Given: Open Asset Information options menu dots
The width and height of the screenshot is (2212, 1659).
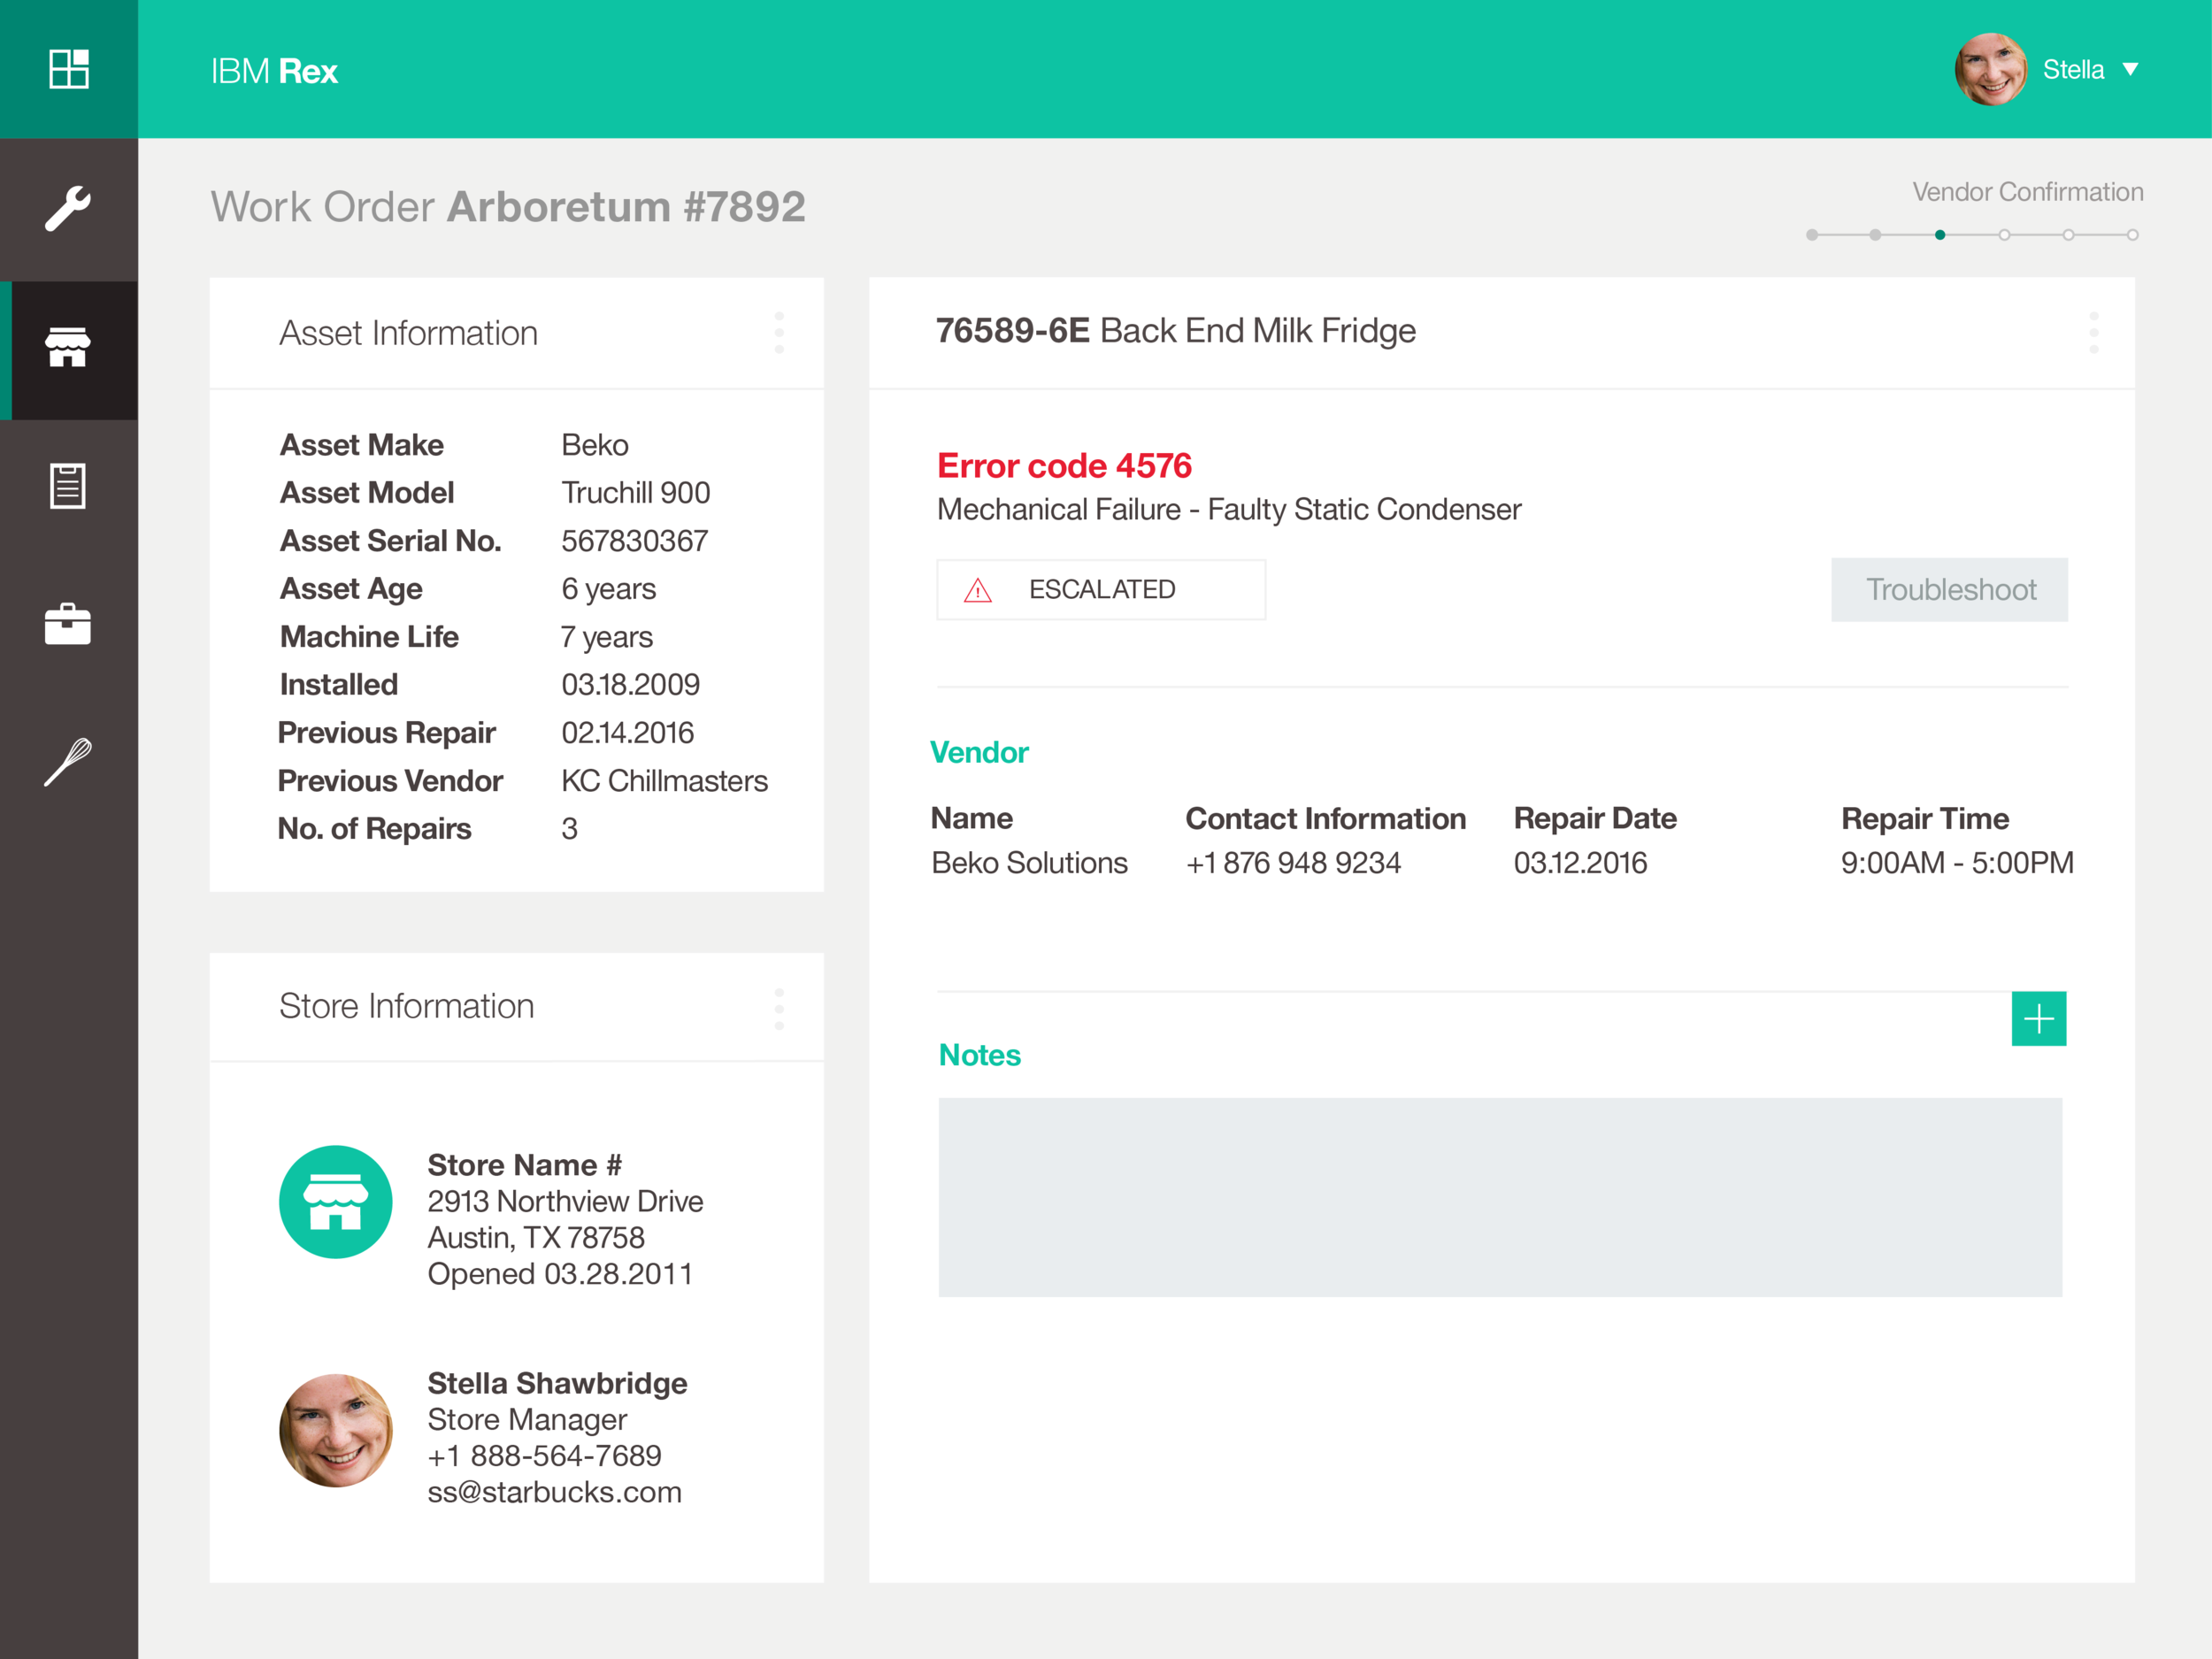Looking at the screenshot, I should 779,333.
